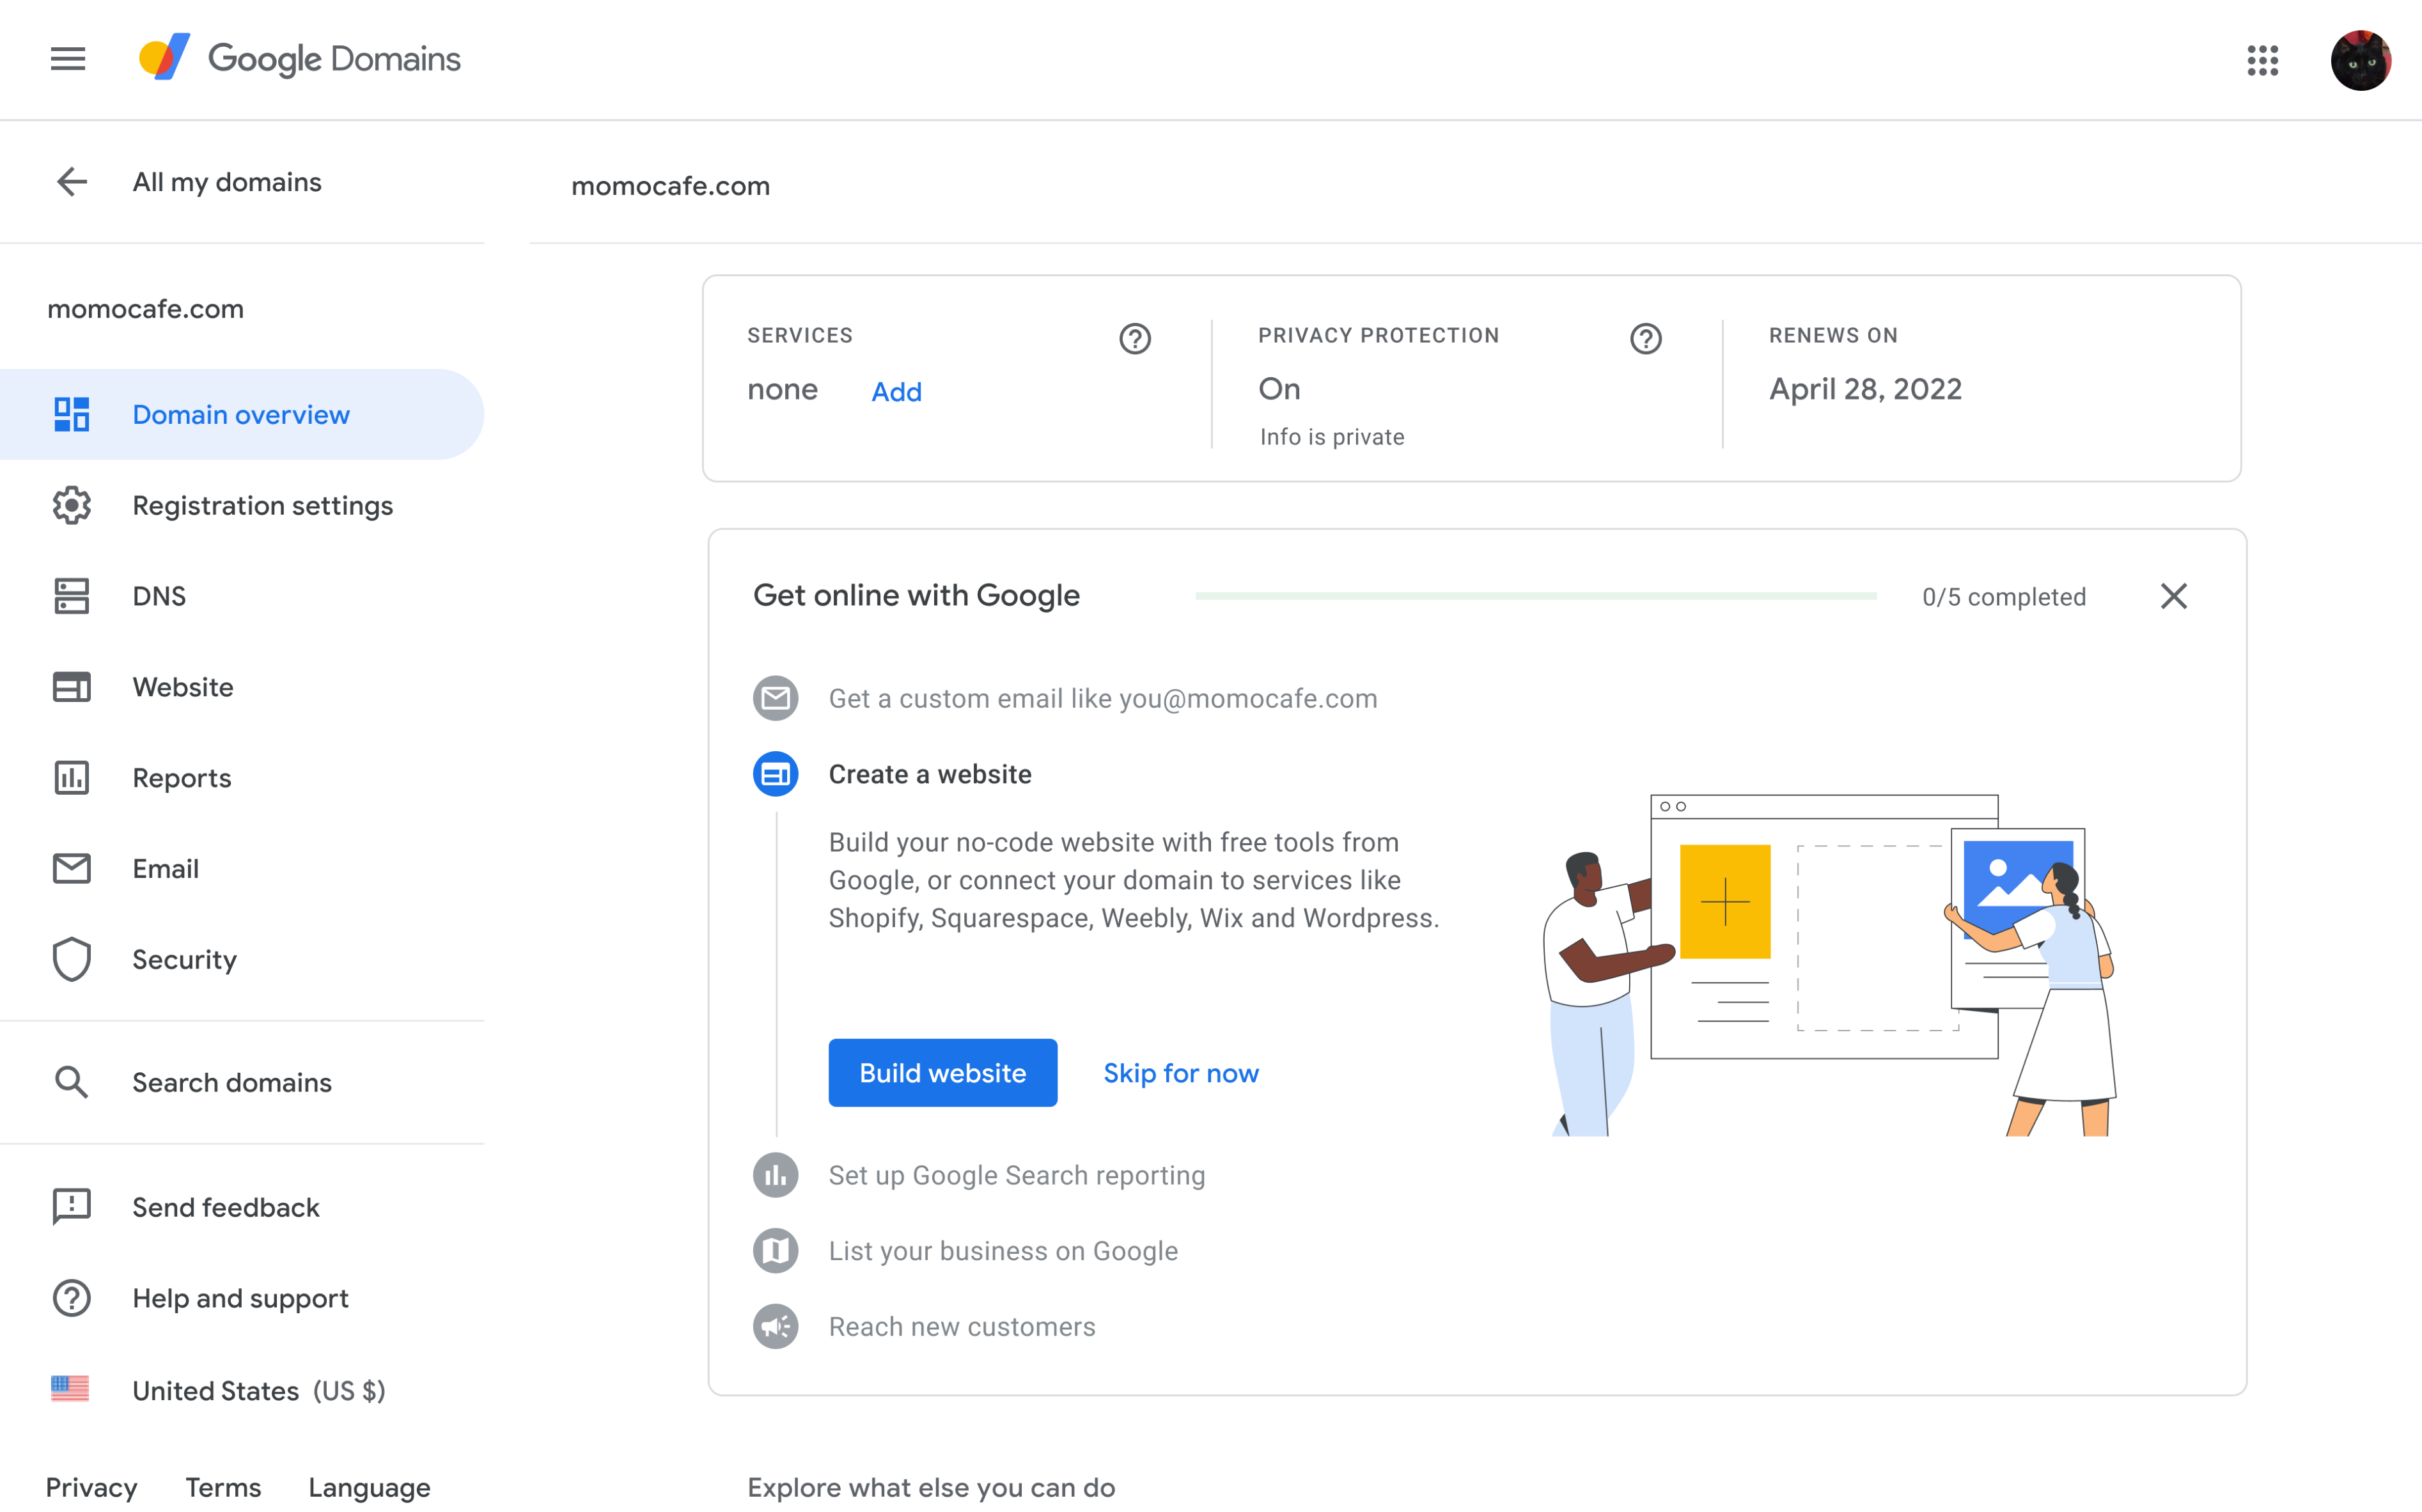This screenshot has height=1512, width=2422.
Task: Click Add next to Services none
Action: [x=896, y=391]
